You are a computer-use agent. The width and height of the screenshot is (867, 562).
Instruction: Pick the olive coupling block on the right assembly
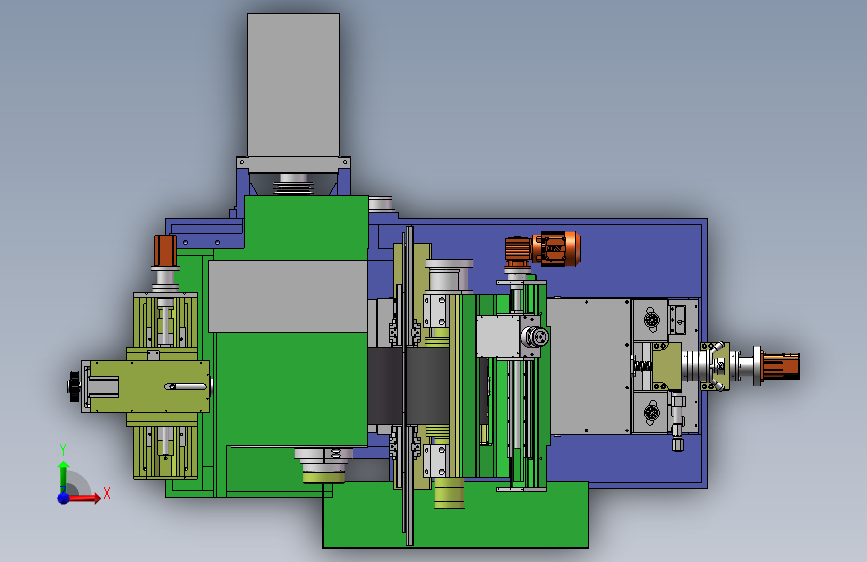tap(667, 366)
